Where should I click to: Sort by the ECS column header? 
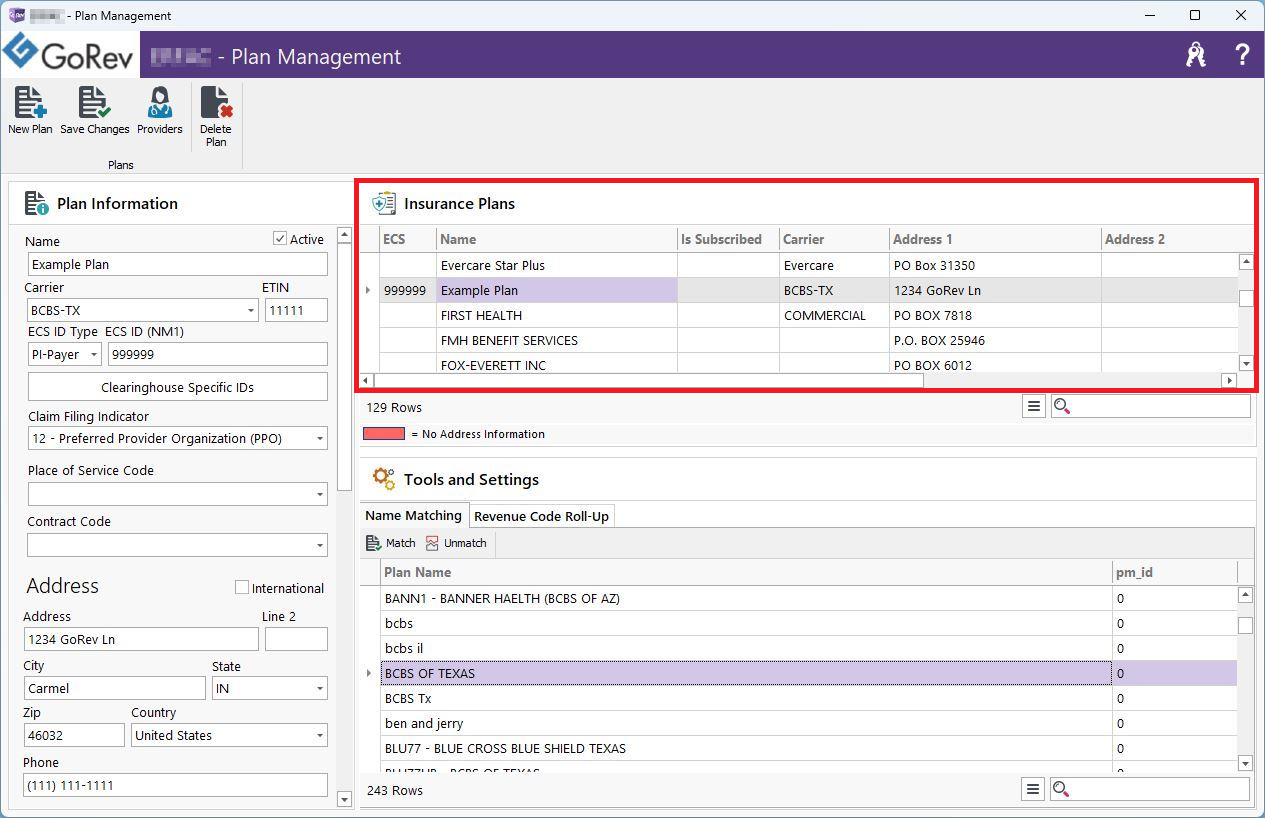point(407,239)
